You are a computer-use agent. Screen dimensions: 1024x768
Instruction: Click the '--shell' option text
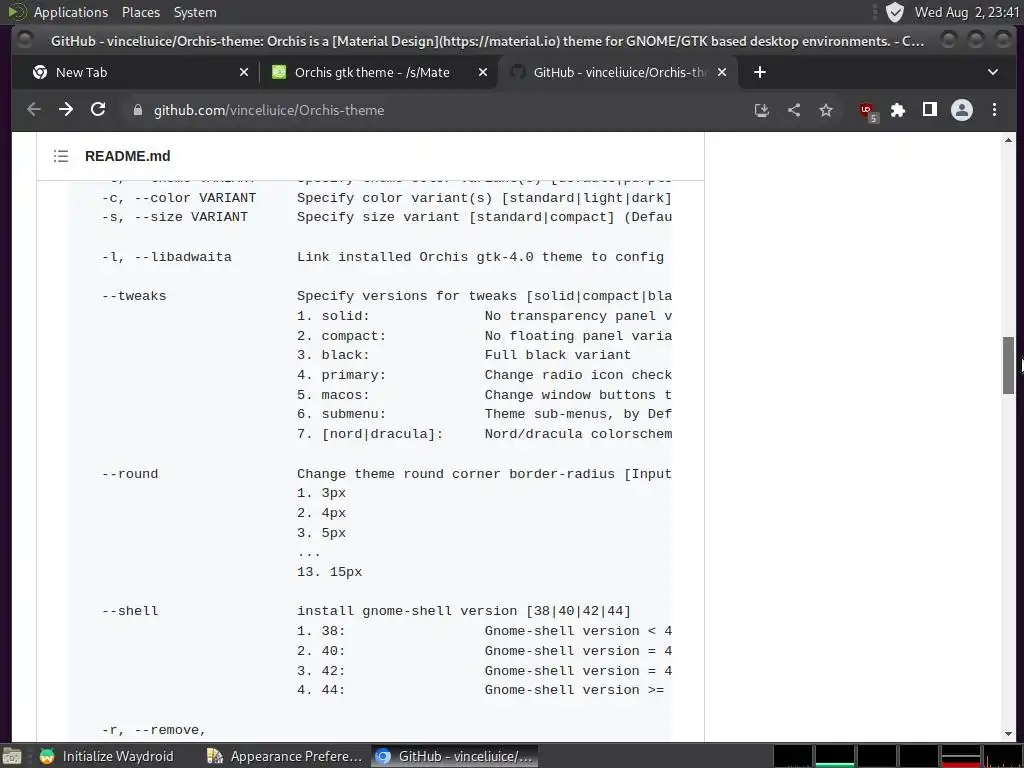point(130,611)
